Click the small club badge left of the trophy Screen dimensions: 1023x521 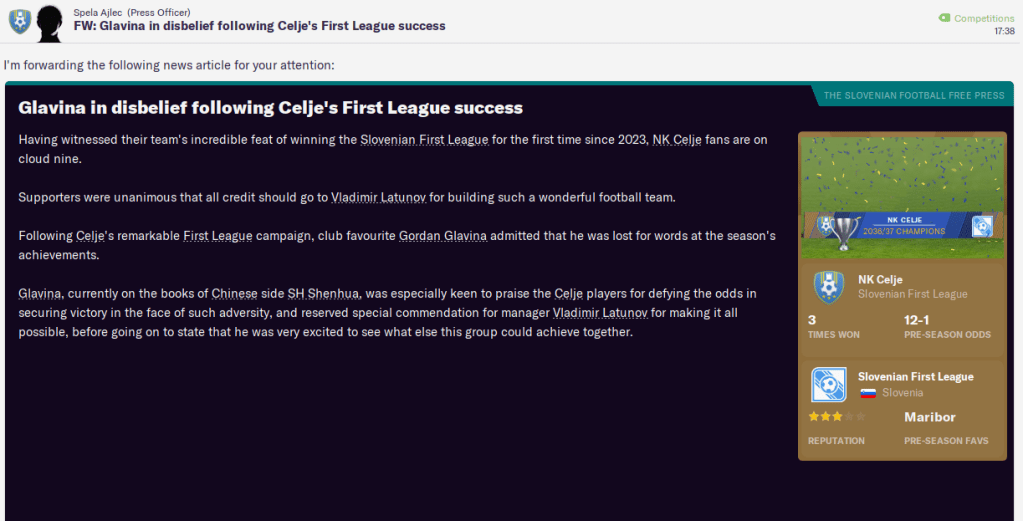825,225
